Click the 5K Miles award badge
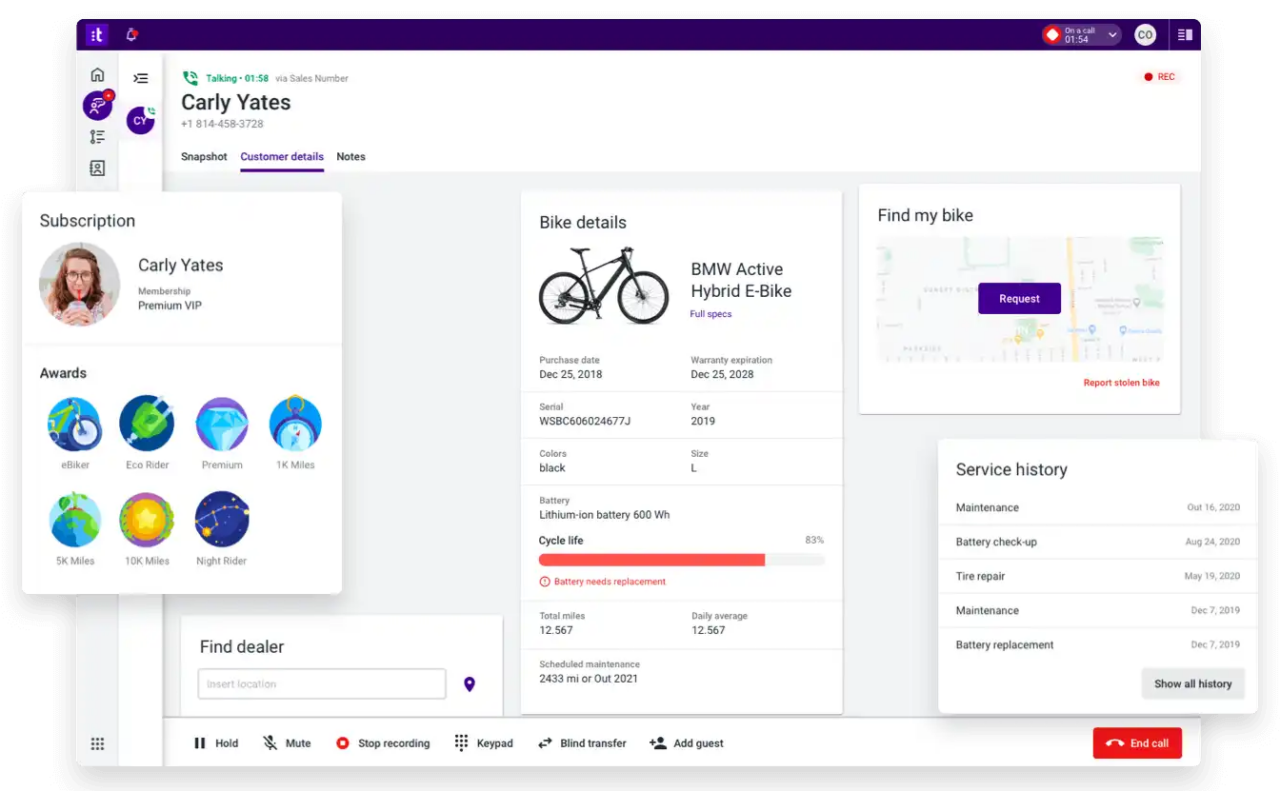1280x791 pixels. pos(75,519)
